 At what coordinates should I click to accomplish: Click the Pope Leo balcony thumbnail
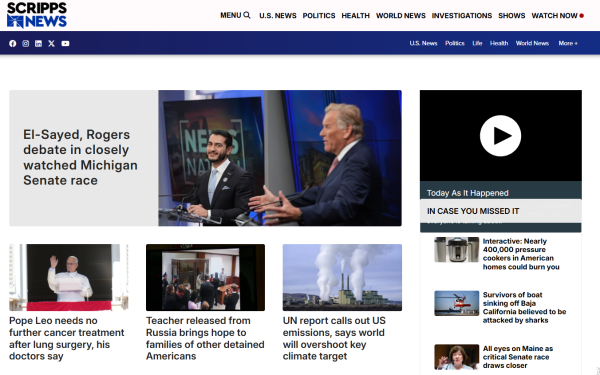69,277
